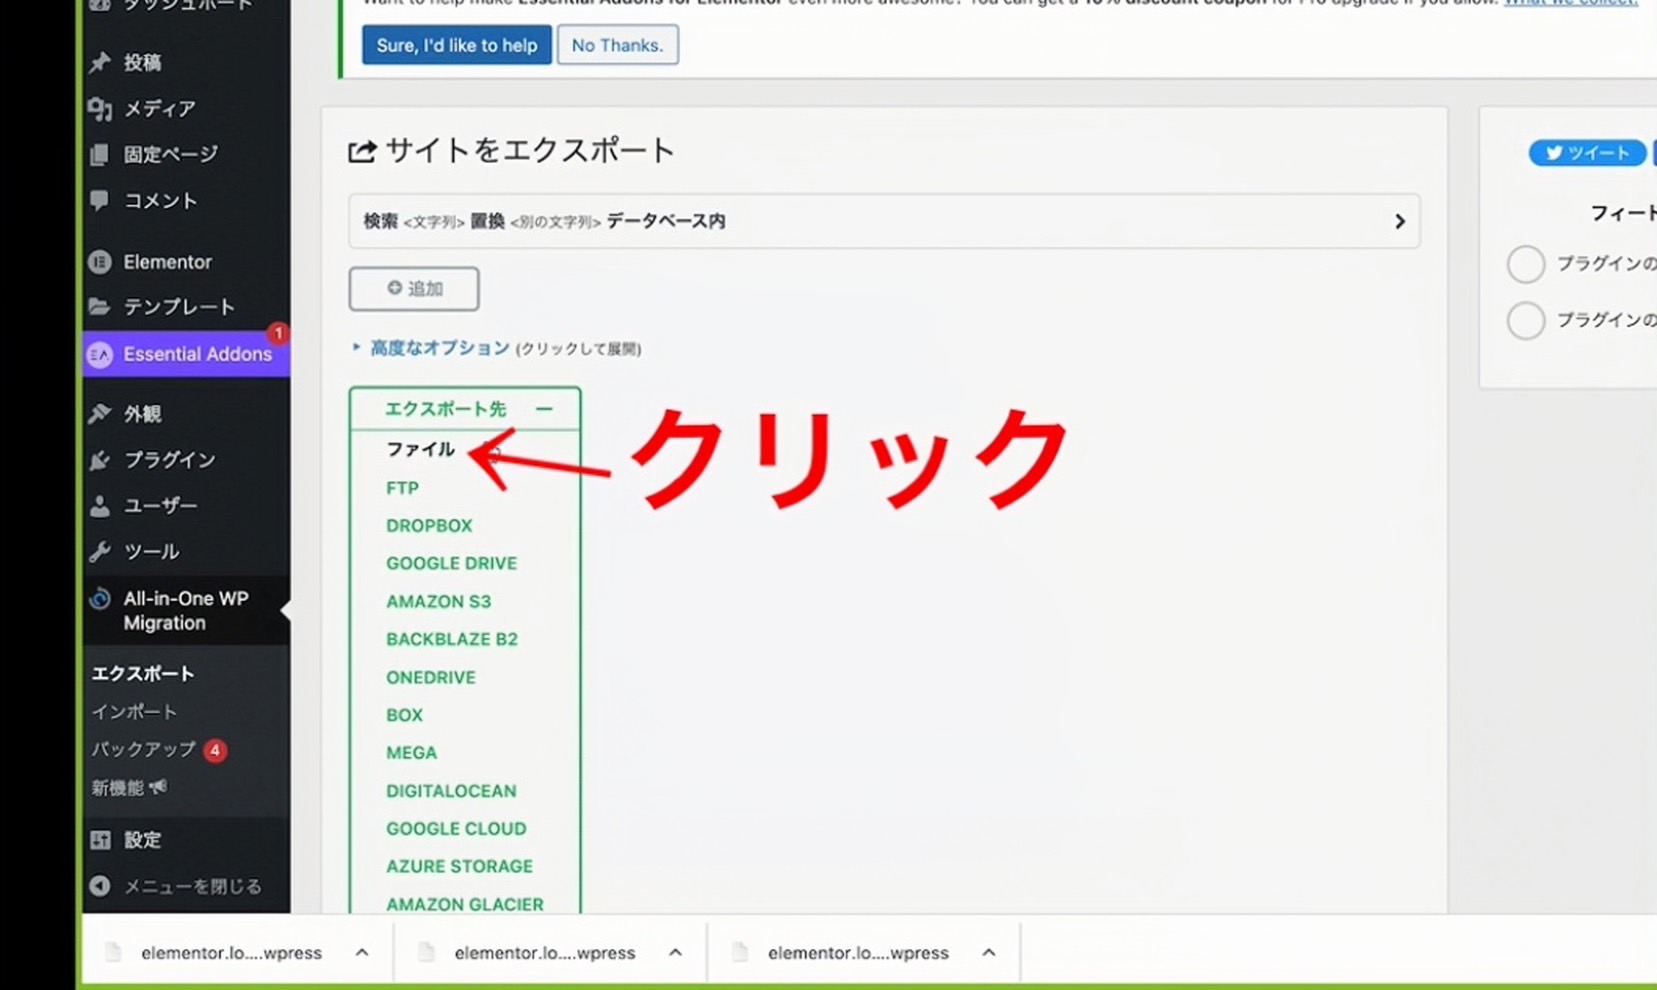The image size is (1657, 990).
Task: Open the インポート submenu link
Action: click(x=135, y=712)
